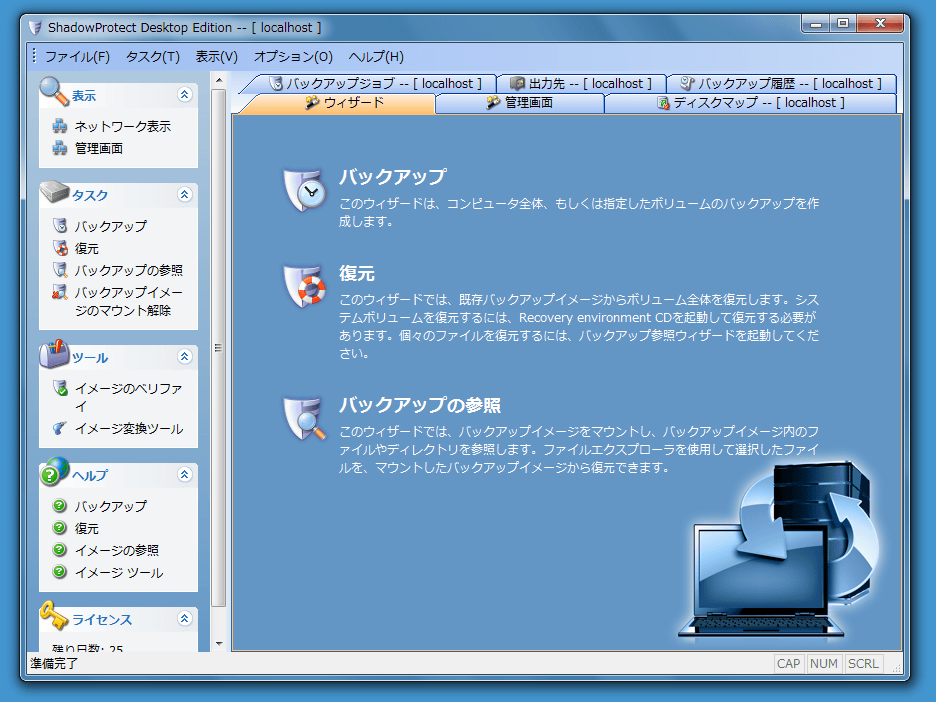The height and width of the screenshot is (702, 936).
Task: Open バックアップの参照 in タスク panel
Action: pos(128,270)
